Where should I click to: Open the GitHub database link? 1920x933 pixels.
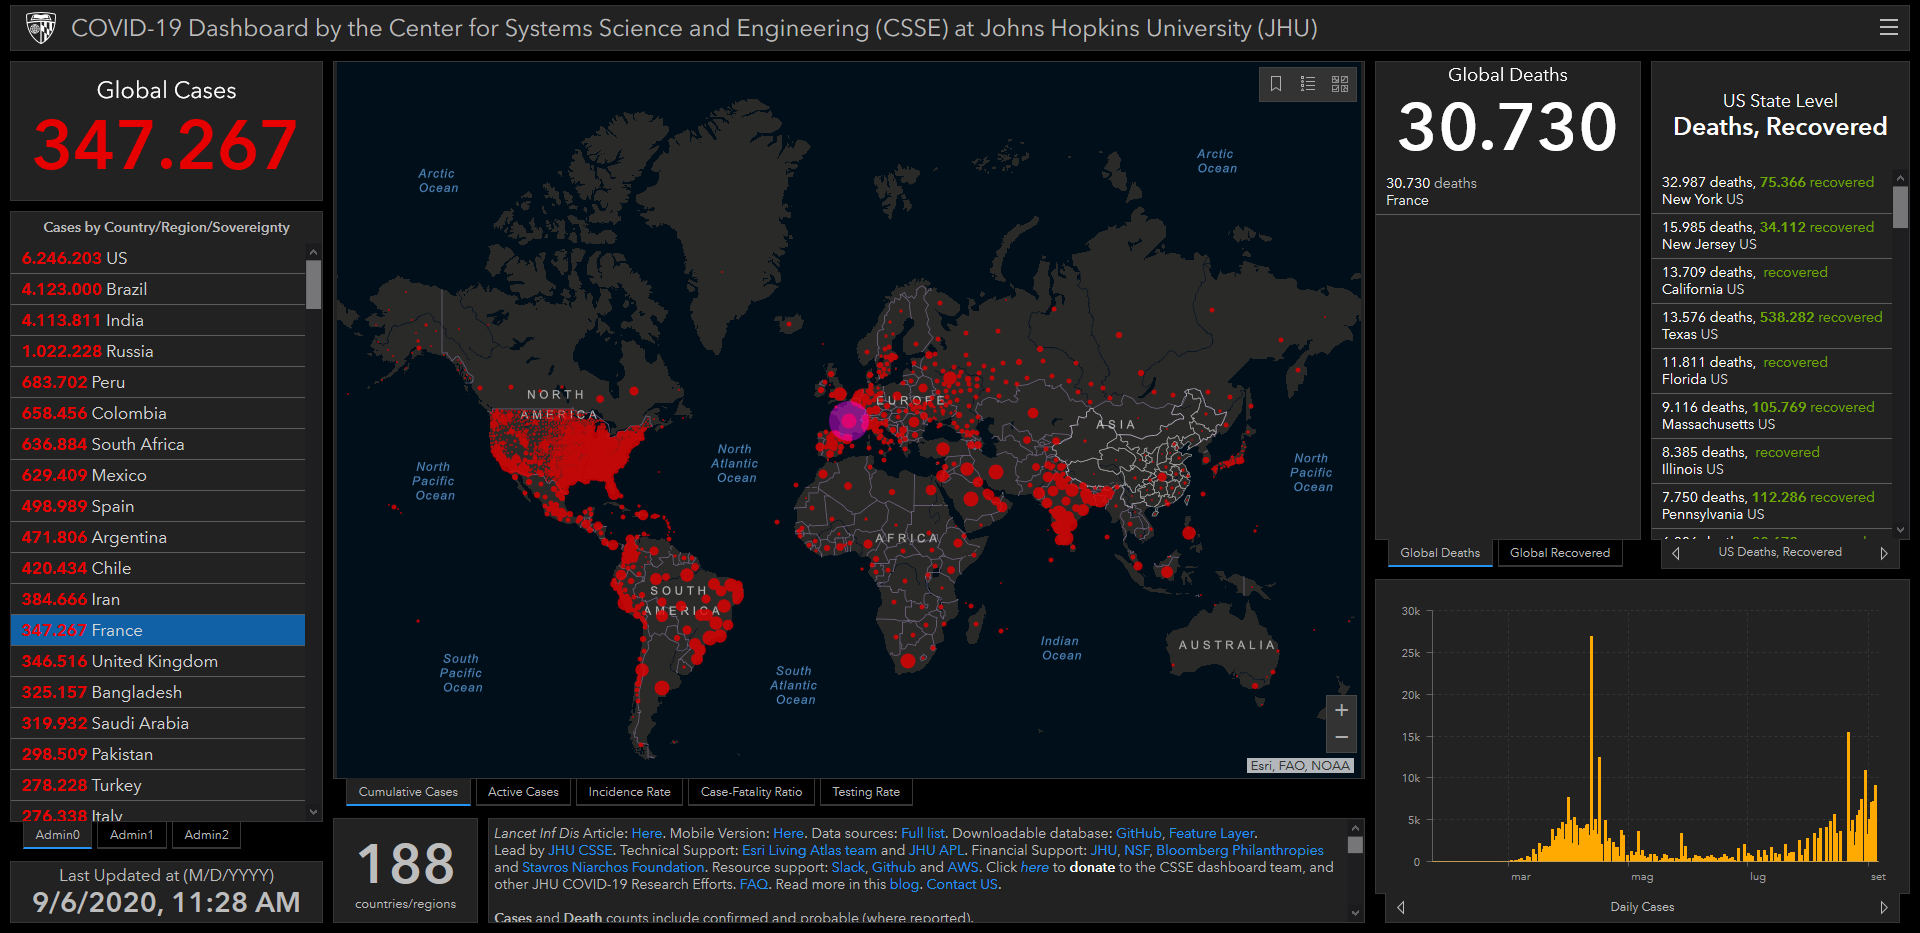pos(1138,833)
